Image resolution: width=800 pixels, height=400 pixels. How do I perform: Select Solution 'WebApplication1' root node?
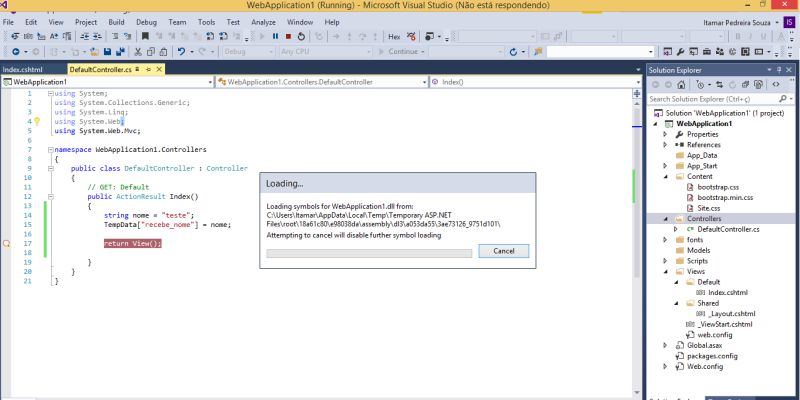724,113
